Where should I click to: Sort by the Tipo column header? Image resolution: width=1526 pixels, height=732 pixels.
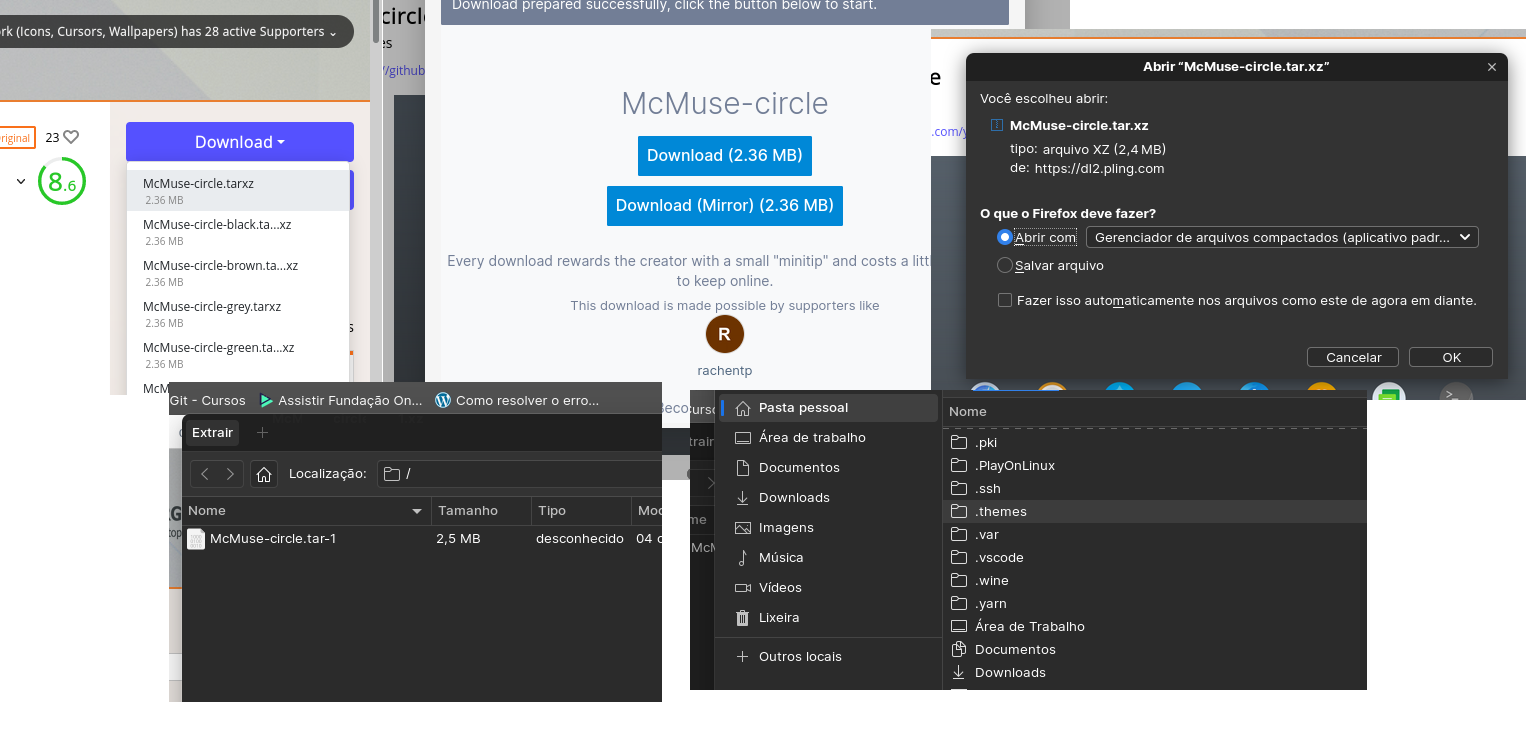click(581, 511)
